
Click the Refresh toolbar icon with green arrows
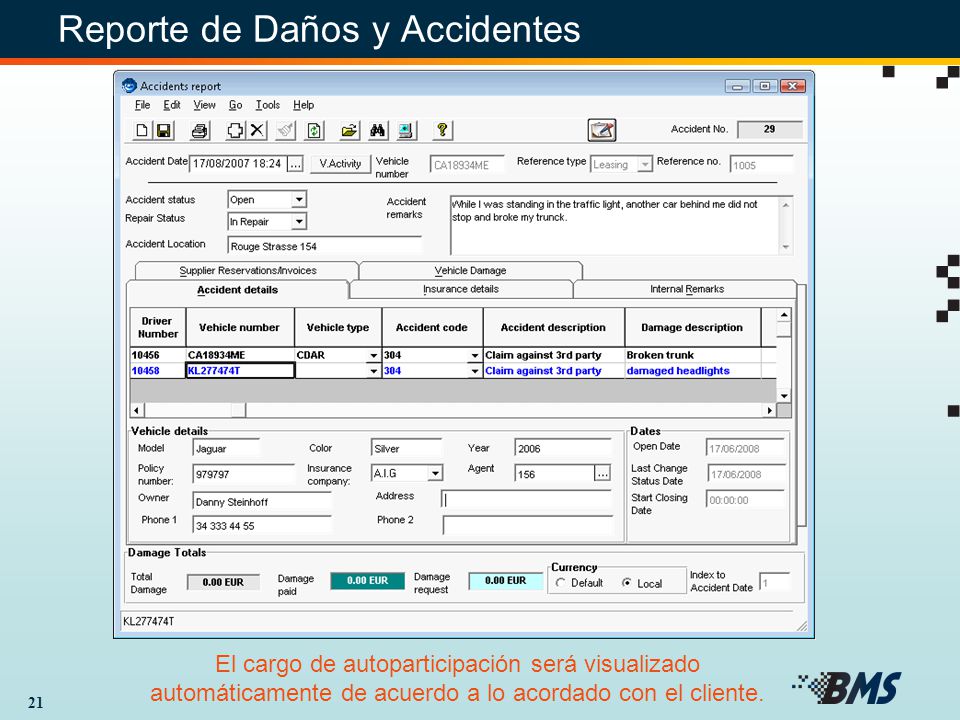click(314, 130)
